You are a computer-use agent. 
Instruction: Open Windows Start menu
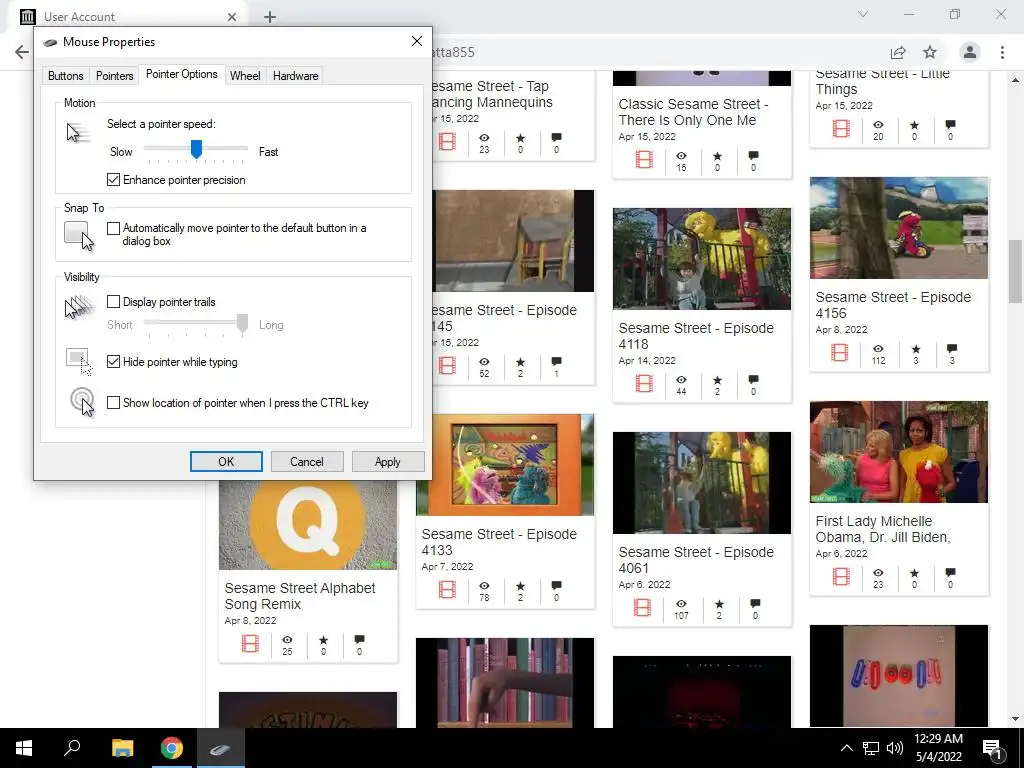[24, 748]
